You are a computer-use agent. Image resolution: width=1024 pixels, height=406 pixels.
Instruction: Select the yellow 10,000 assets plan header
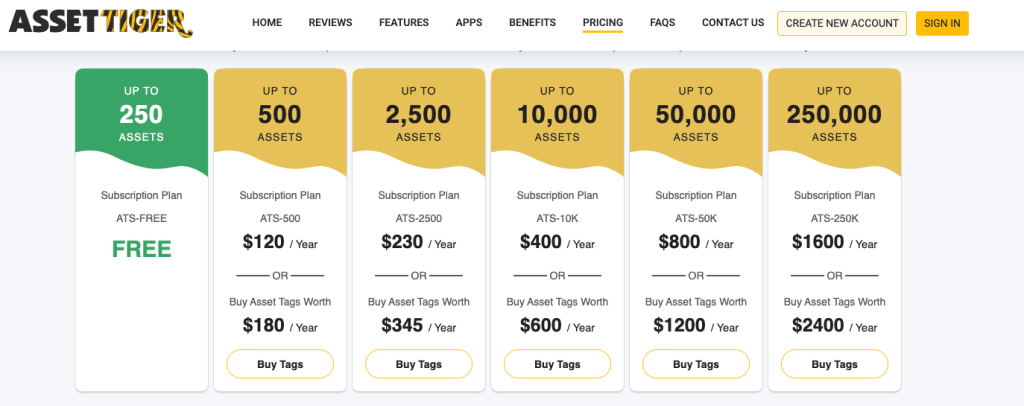557,114
